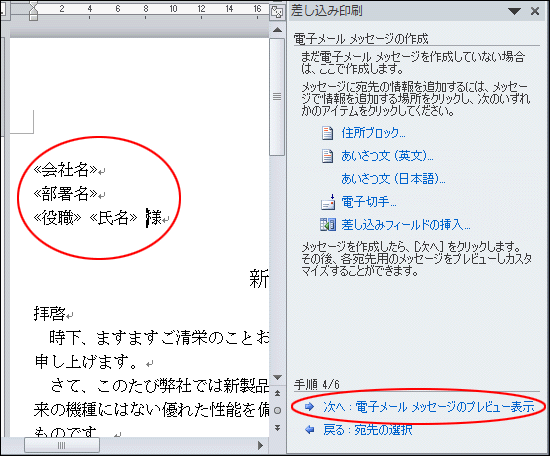Click the 電子切手 link

pos(369,202)
